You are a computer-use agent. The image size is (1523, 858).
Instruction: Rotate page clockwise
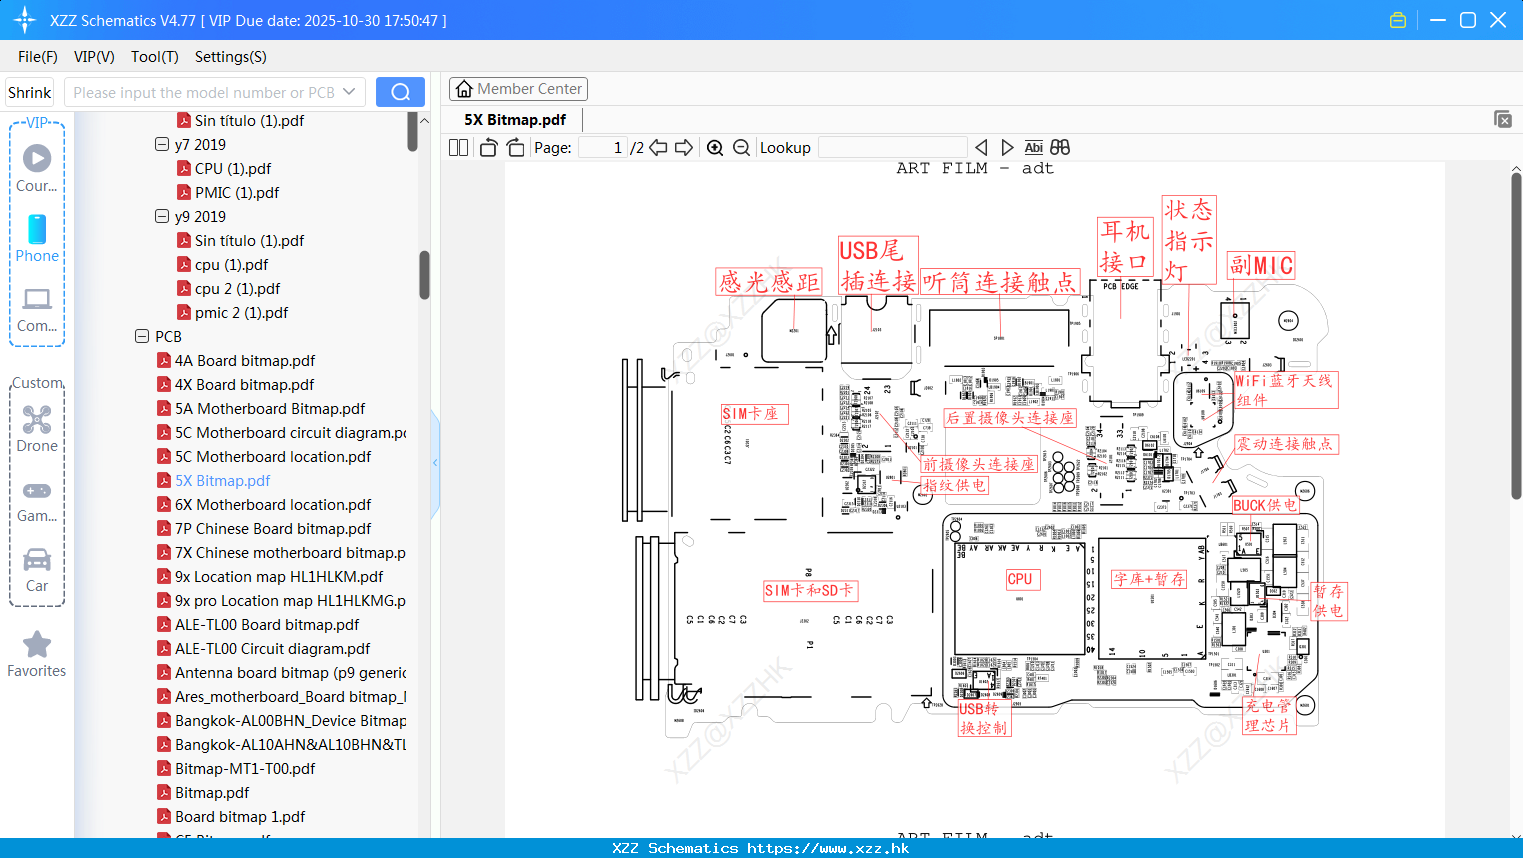[515, 147]
